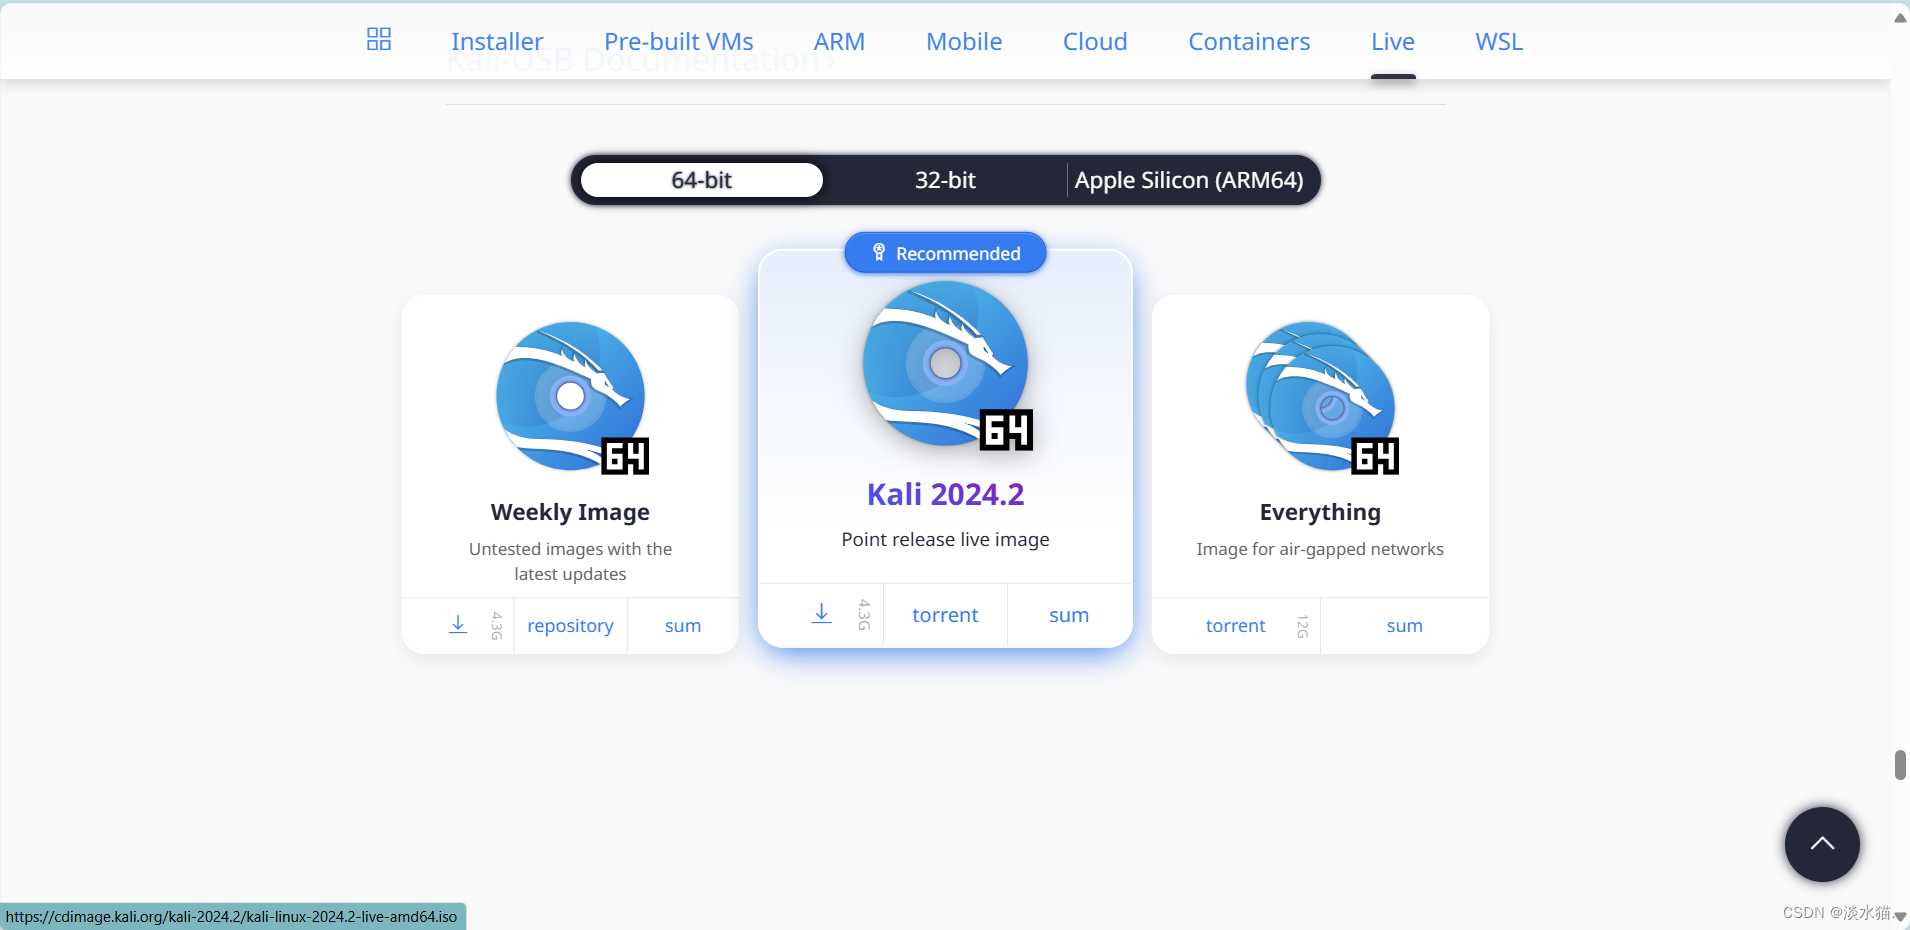This screenshot has width=1910, height=930.
Task: Switch to Apple Silicon (ARM64) option
Action: click(x=1189, y=180)
